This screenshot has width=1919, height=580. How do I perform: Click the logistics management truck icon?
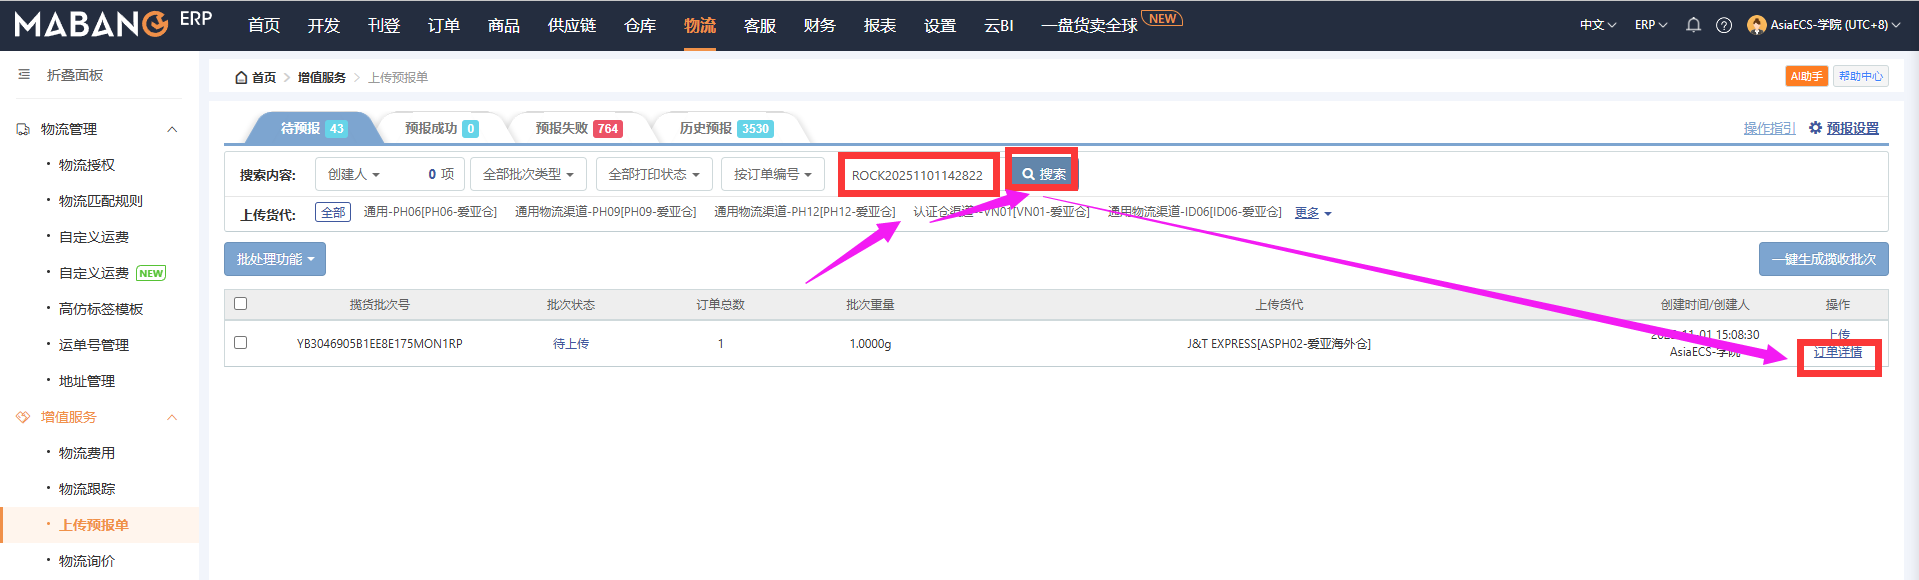pyautogui.click(x=23, y=130)
